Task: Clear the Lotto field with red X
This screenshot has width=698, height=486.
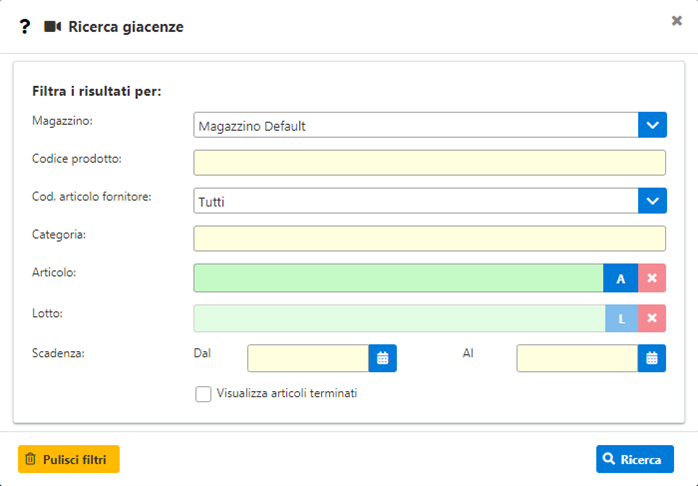Action: [652, 318]
